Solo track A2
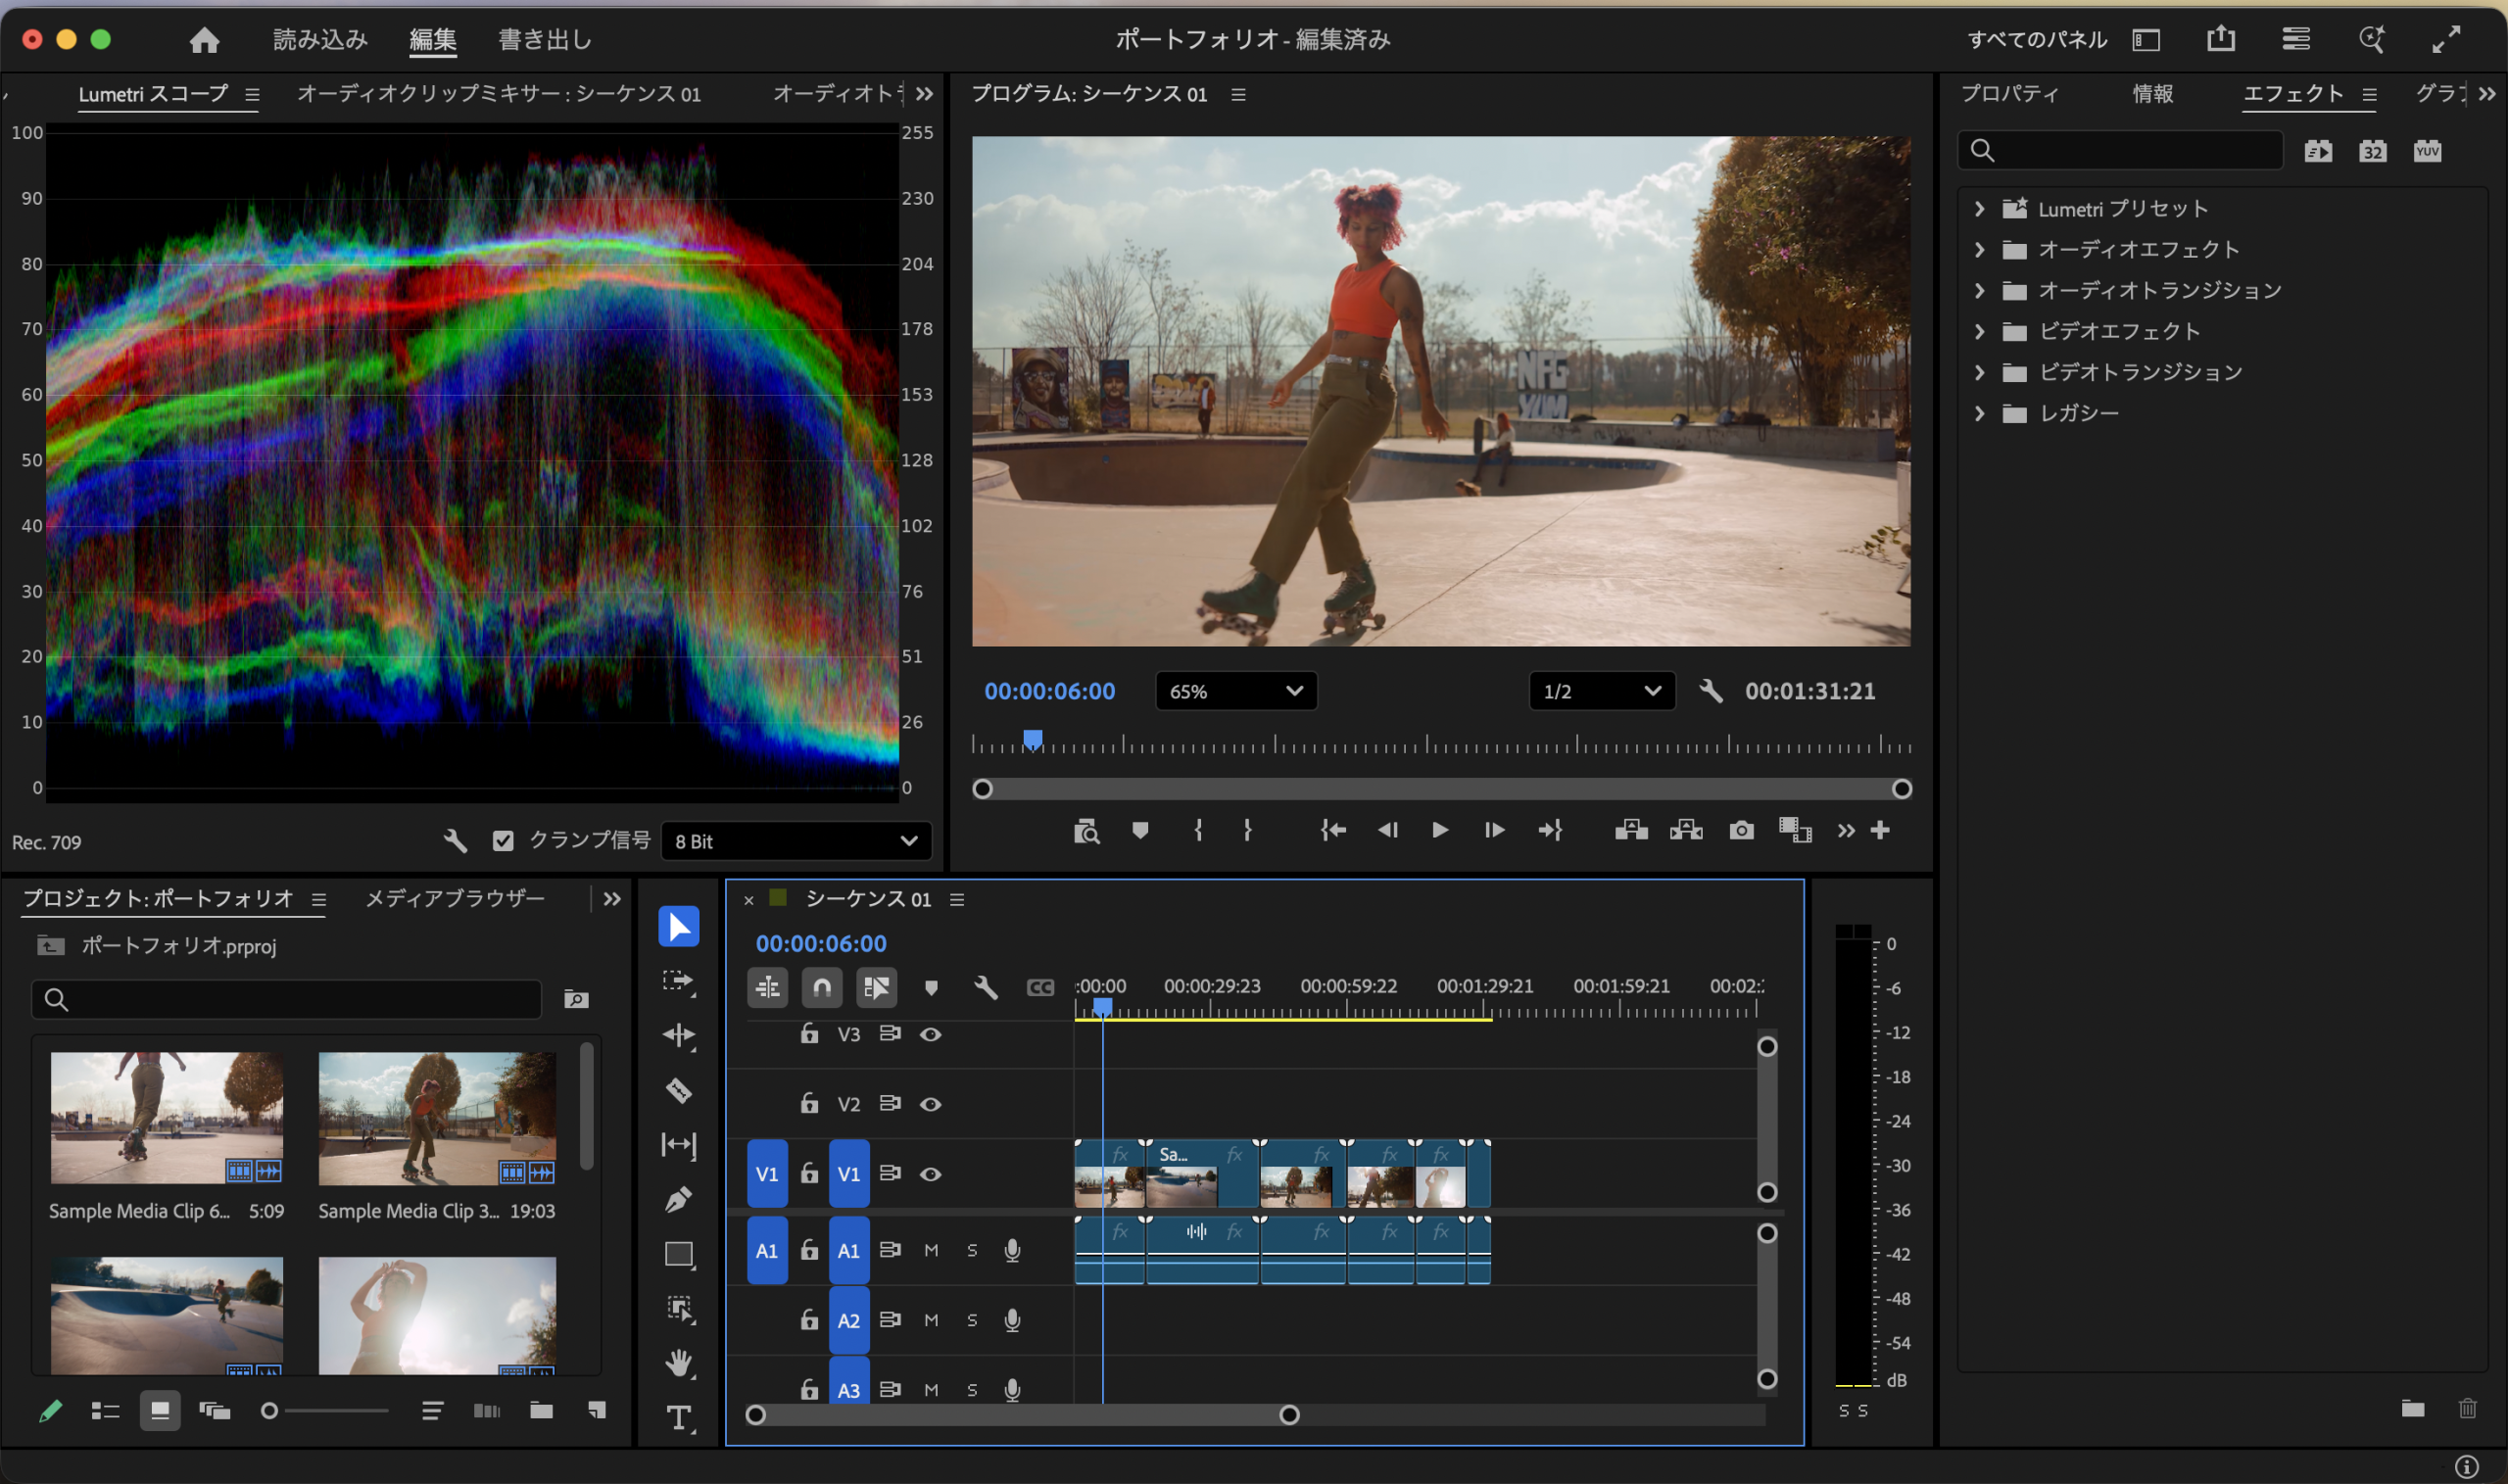Viewport: 2508px width, 1484px height. 972,1320
